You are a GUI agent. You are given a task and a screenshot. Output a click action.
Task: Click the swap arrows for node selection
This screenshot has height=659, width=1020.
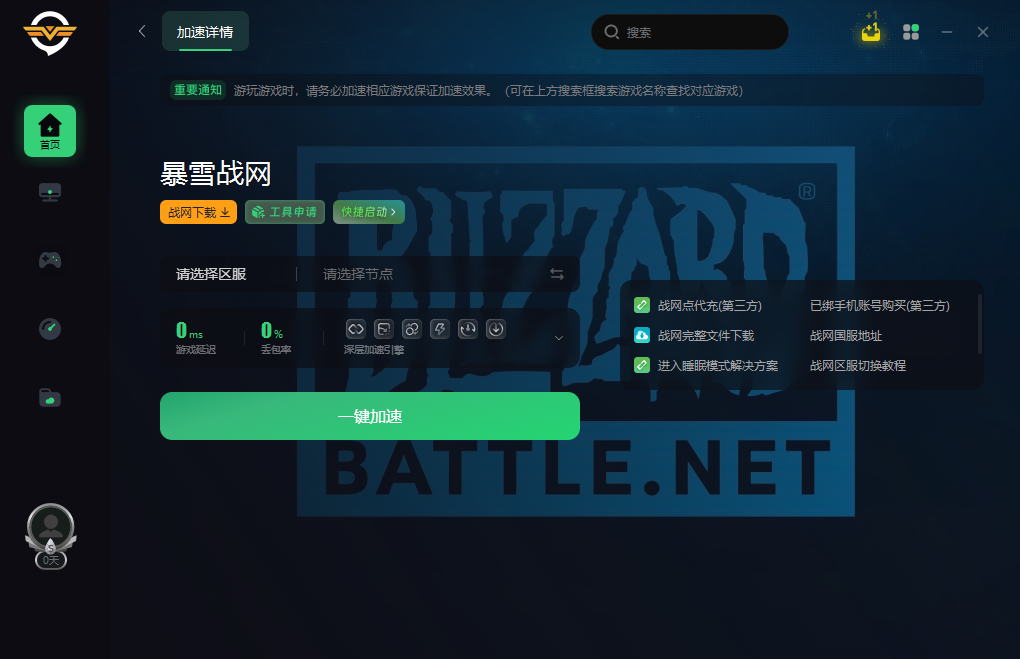coord(557,274)
